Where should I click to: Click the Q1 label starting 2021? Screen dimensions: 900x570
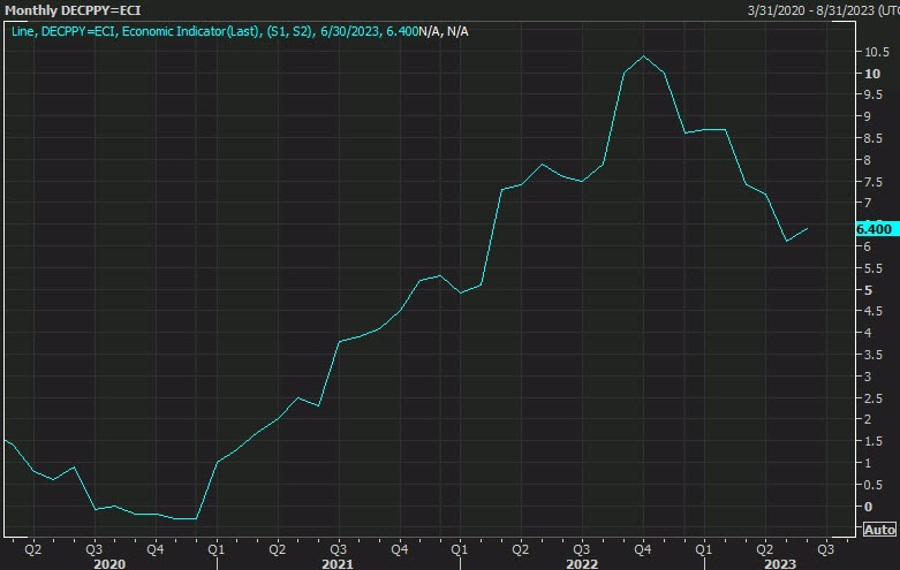(216, 549)
